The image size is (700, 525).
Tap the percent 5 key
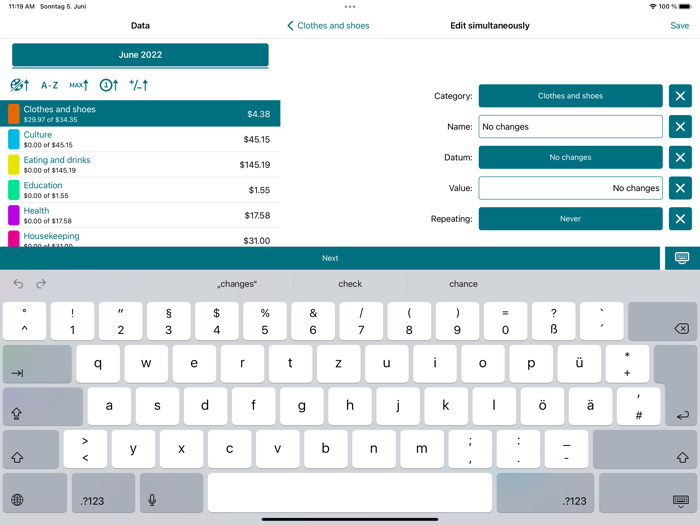point(265,321)
